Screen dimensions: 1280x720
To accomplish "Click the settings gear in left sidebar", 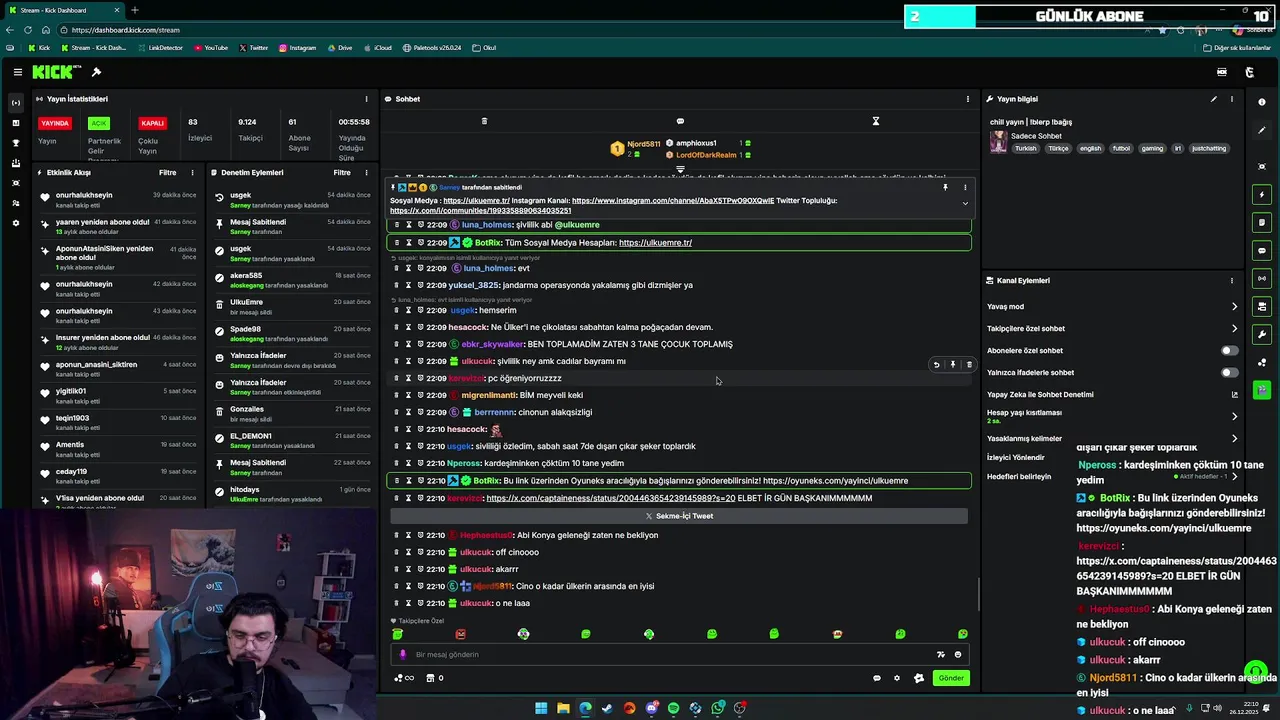I will pos(15,223).
